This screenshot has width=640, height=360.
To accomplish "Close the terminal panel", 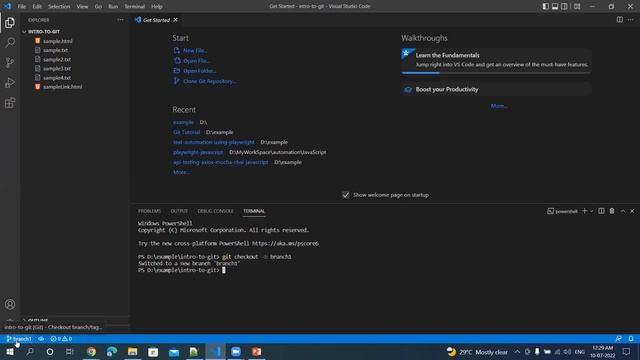I will pyautogui.click(x=632, y=211).
